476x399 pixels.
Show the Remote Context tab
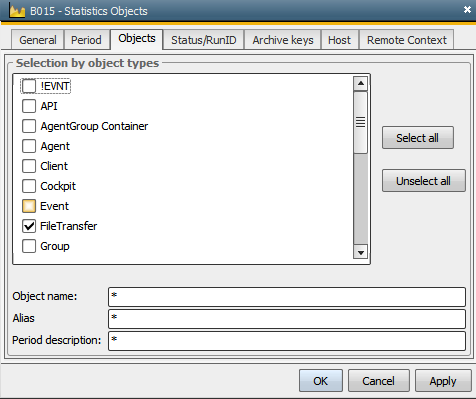(406, 40)
